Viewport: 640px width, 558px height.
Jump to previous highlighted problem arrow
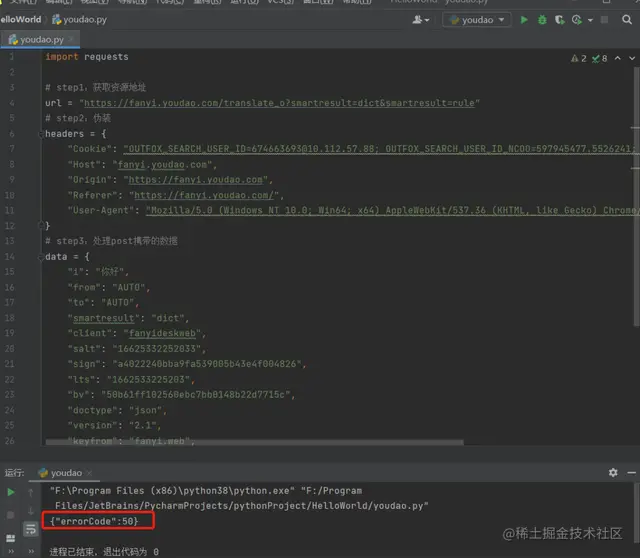point(618,58)
